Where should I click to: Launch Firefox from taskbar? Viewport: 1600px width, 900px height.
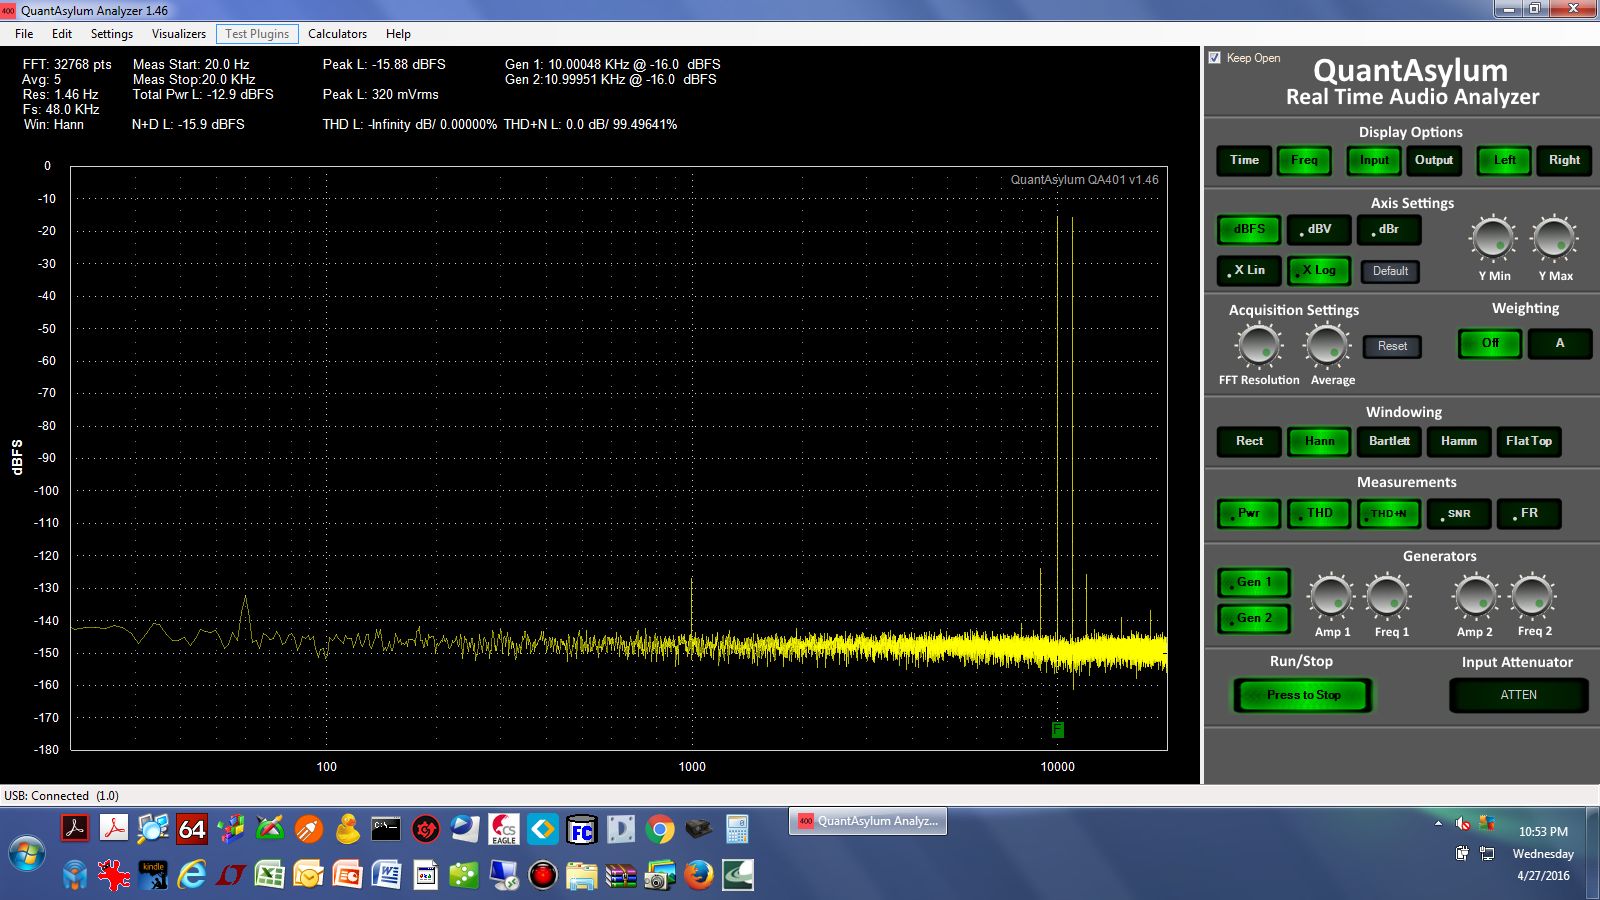click(x=699, y=875)
